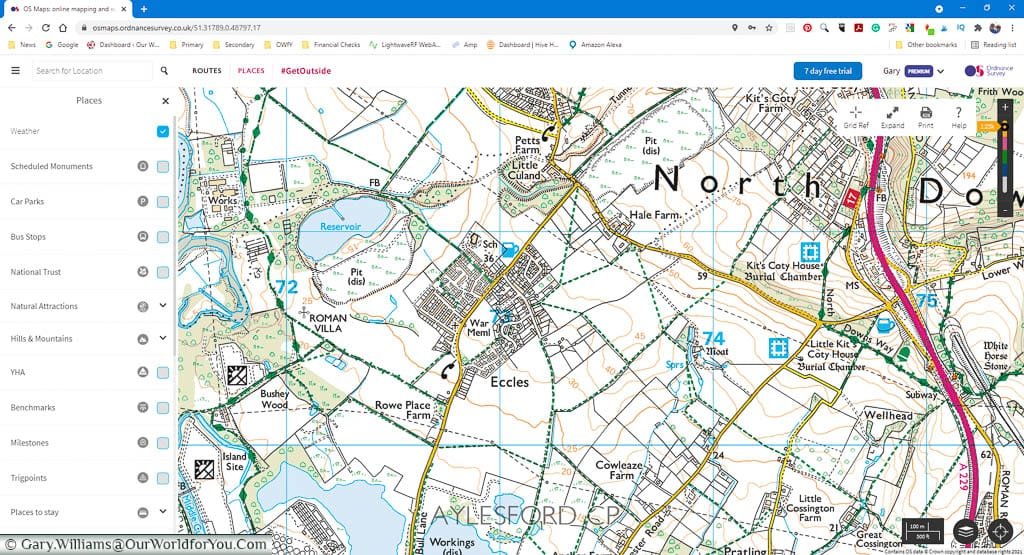Open the map layers selector
1024x555 pixels.
[966, 531]
